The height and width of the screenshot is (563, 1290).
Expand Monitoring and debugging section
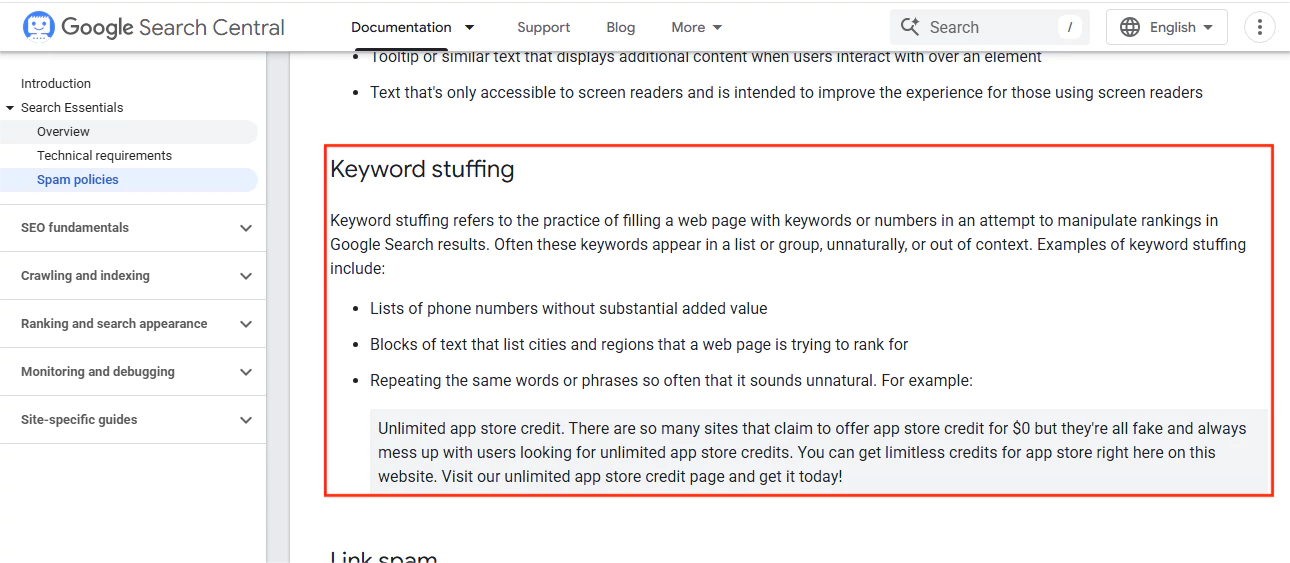tap(246, 372)
